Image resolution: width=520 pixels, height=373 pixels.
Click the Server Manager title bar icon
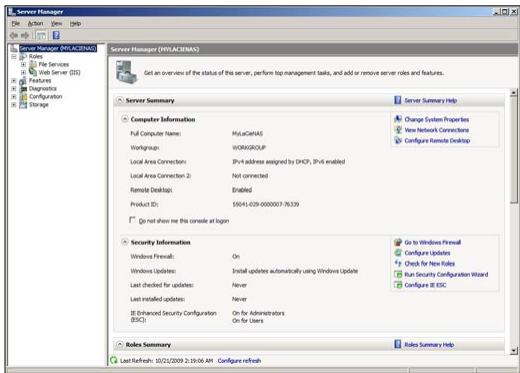coord(12,12)
